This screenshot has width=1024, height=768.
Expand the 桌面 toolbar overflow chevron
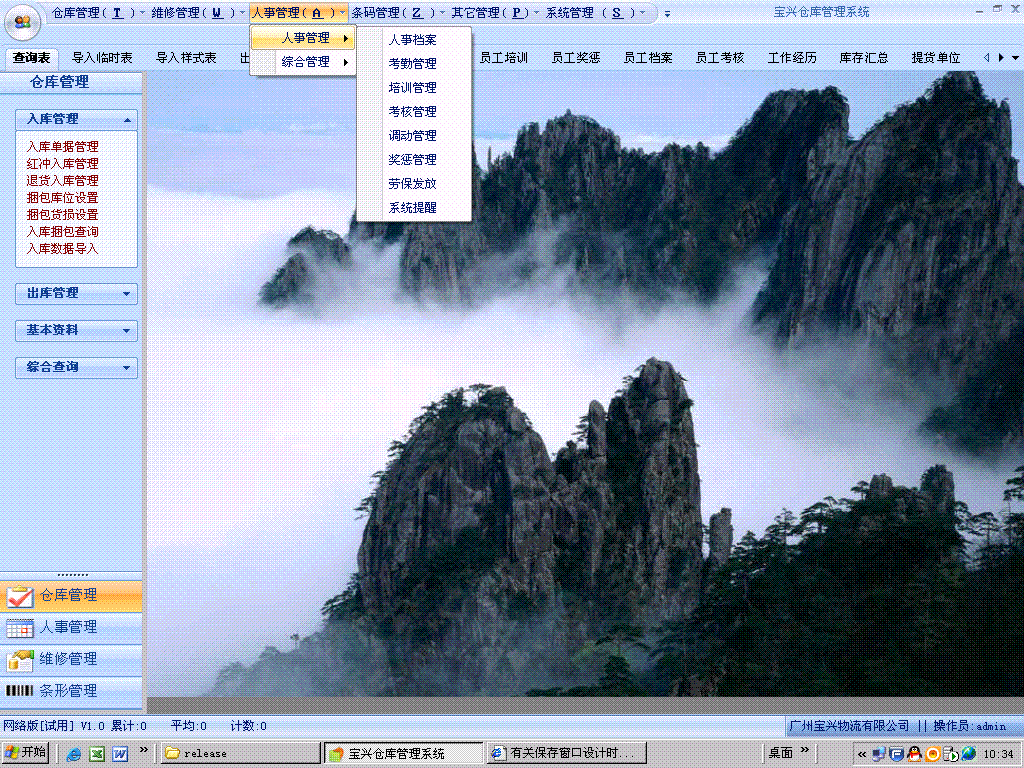click(x=805, y=750)
